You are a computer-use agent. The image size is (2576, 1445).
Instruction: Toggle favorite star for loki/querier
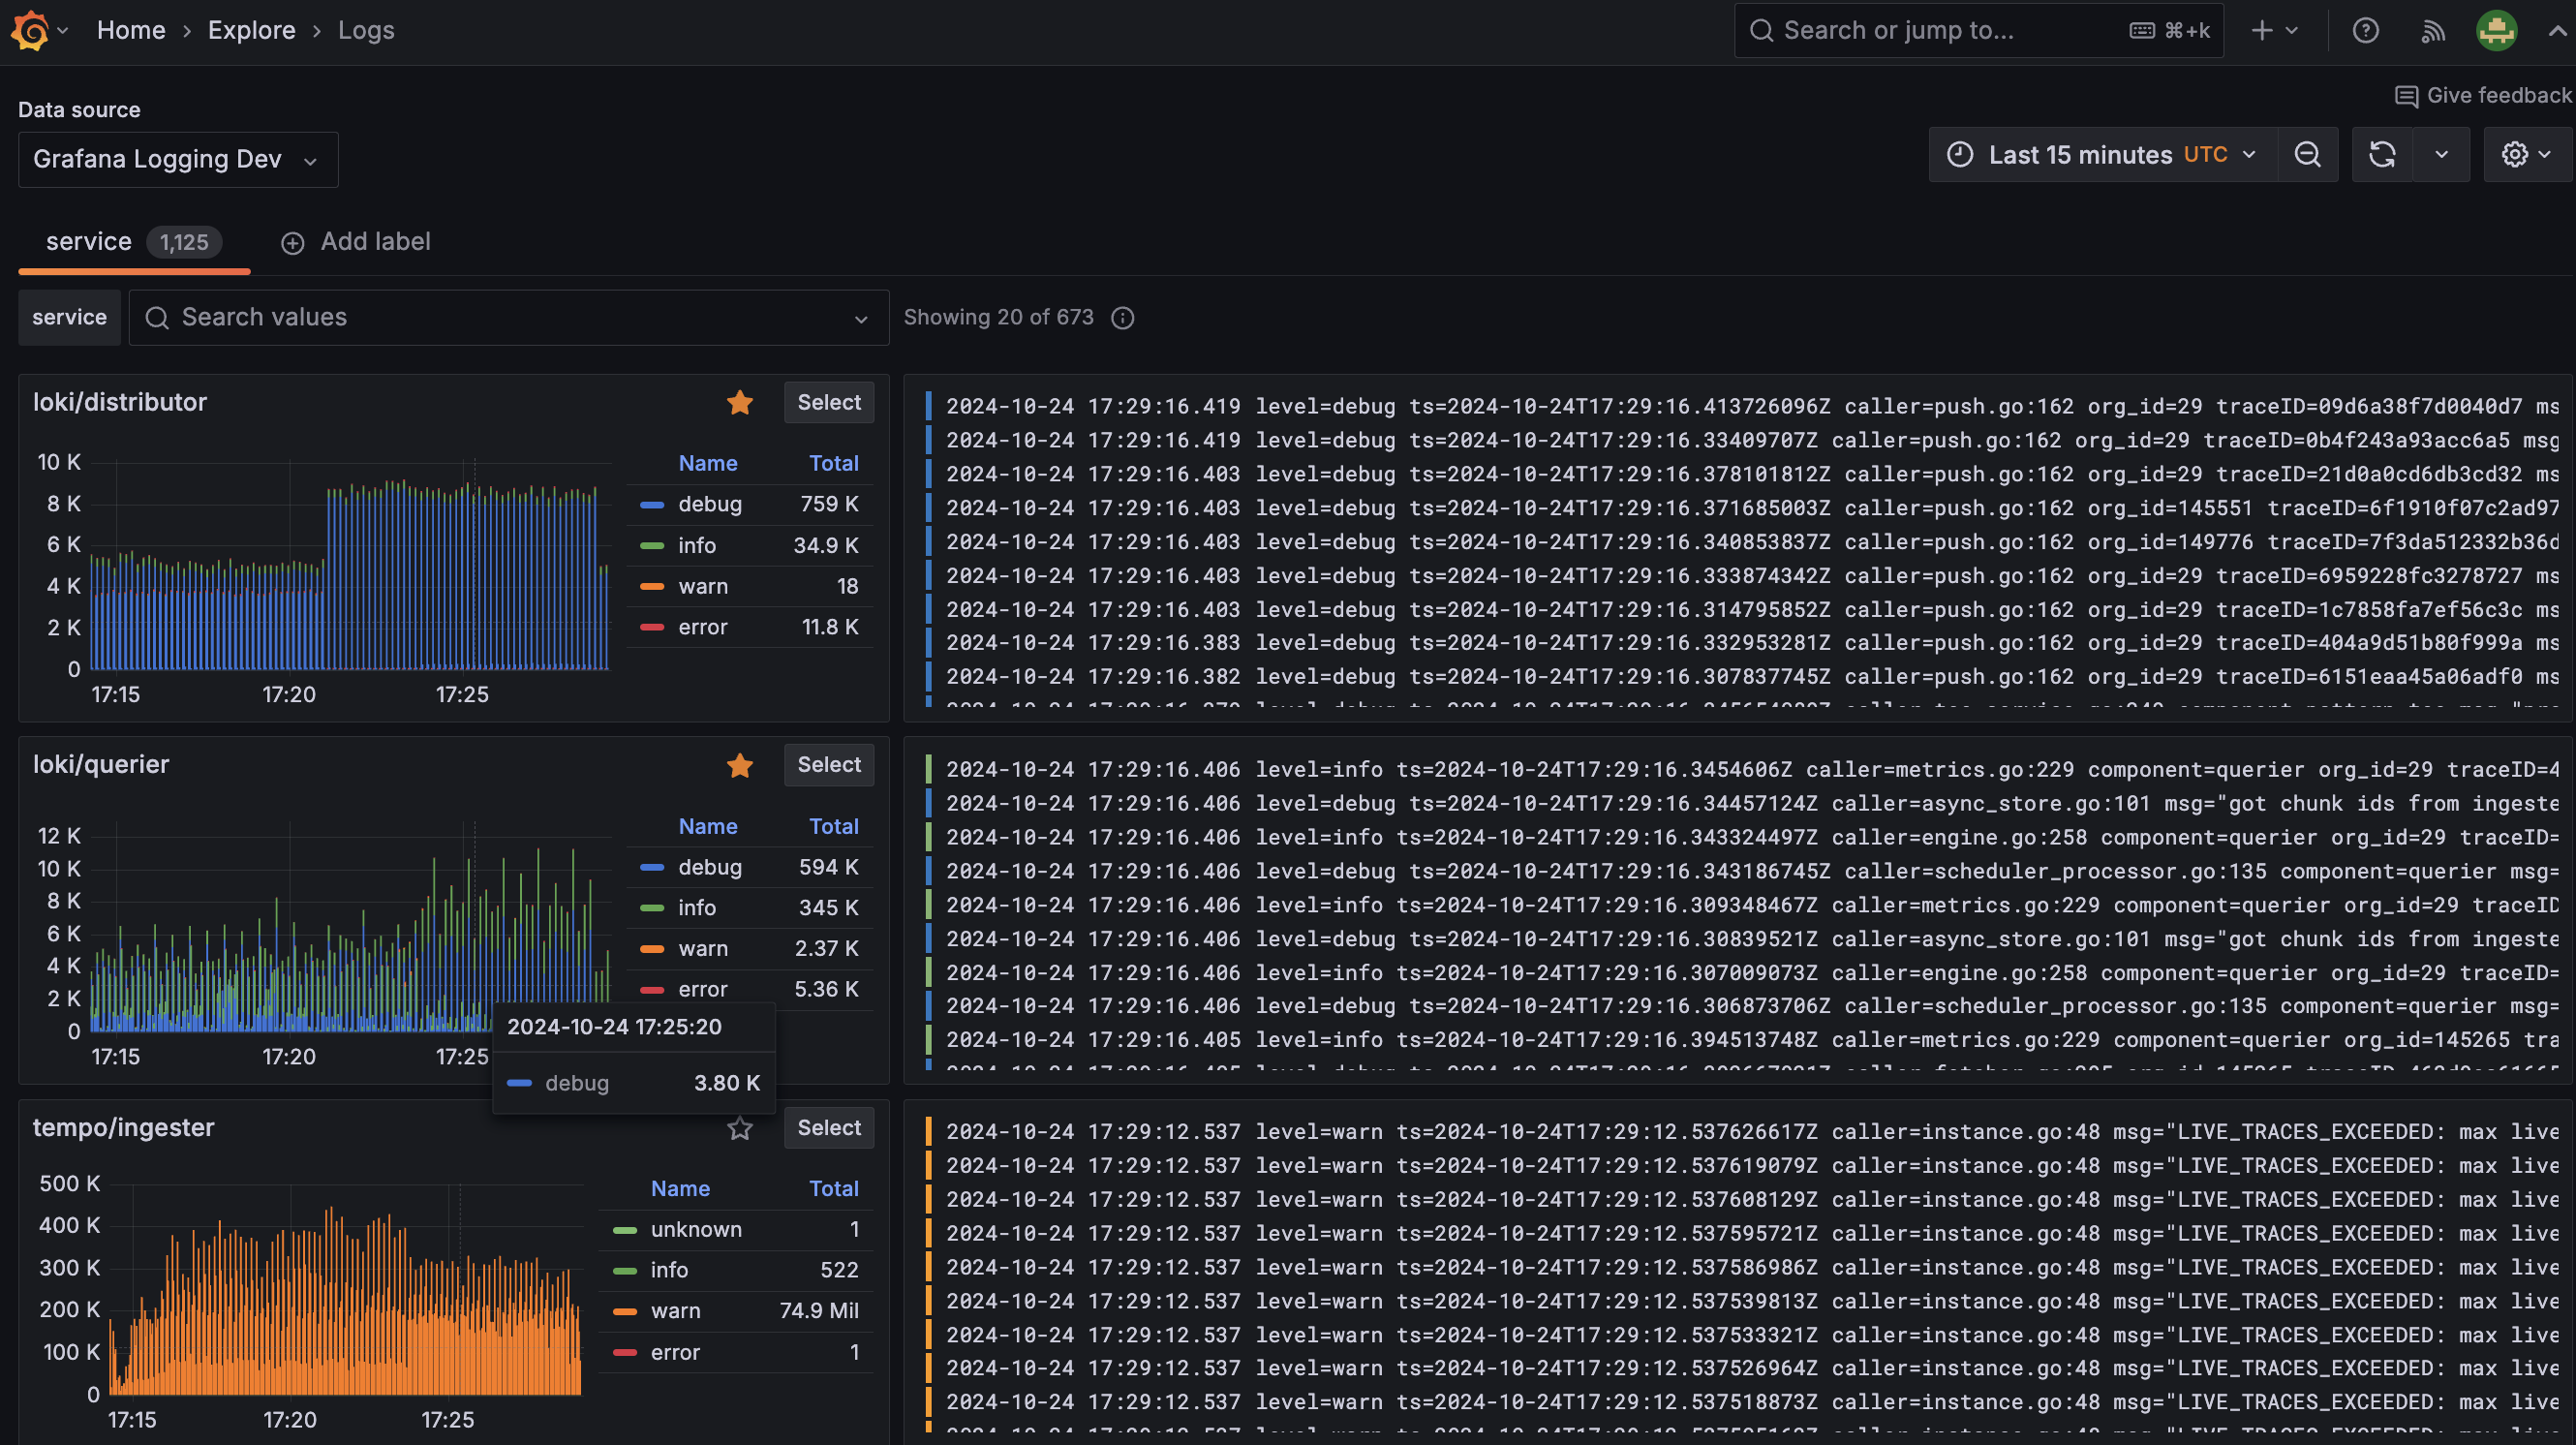(739, 766)
